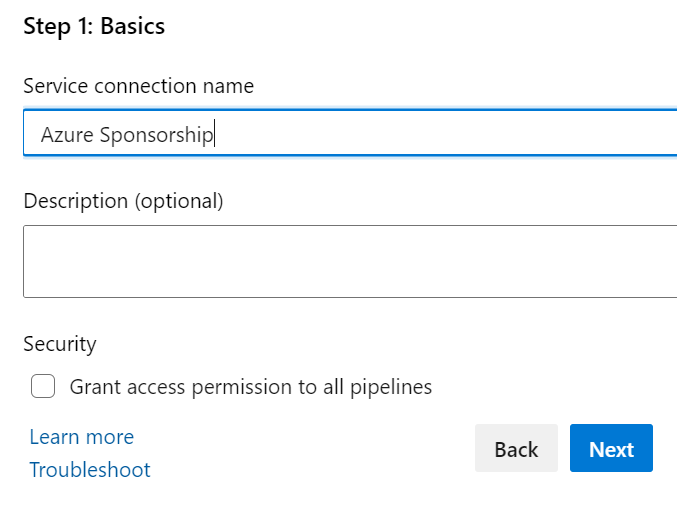
Task: Click the Security section heading
Action: pyautogui.click(x=60, y=344)
